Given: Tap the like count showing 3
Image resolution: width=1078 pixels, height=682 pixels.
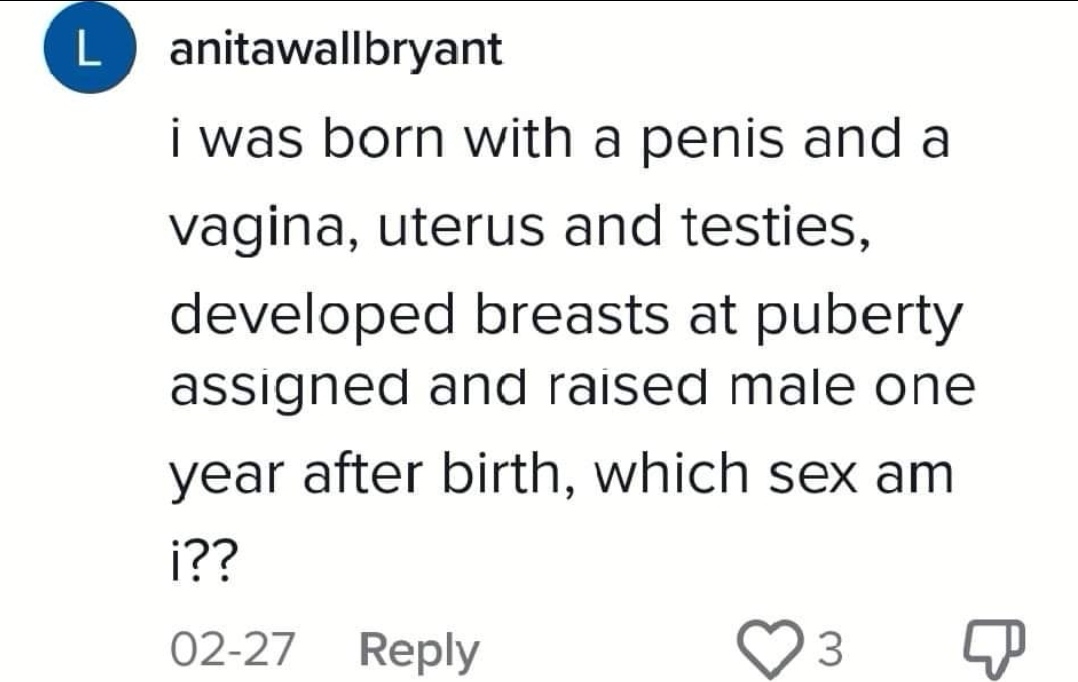Looking at the screenshot, I should [830, 648].
